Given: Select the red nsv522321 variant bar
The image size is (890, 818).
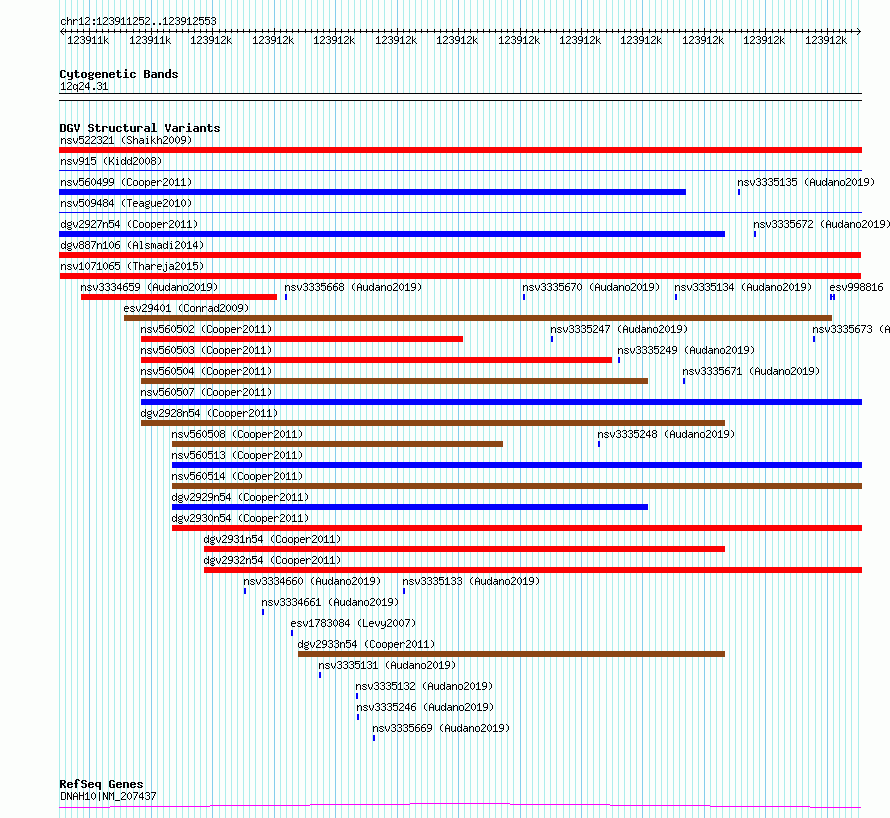Looking at the screenshot, I should (460, 150).
